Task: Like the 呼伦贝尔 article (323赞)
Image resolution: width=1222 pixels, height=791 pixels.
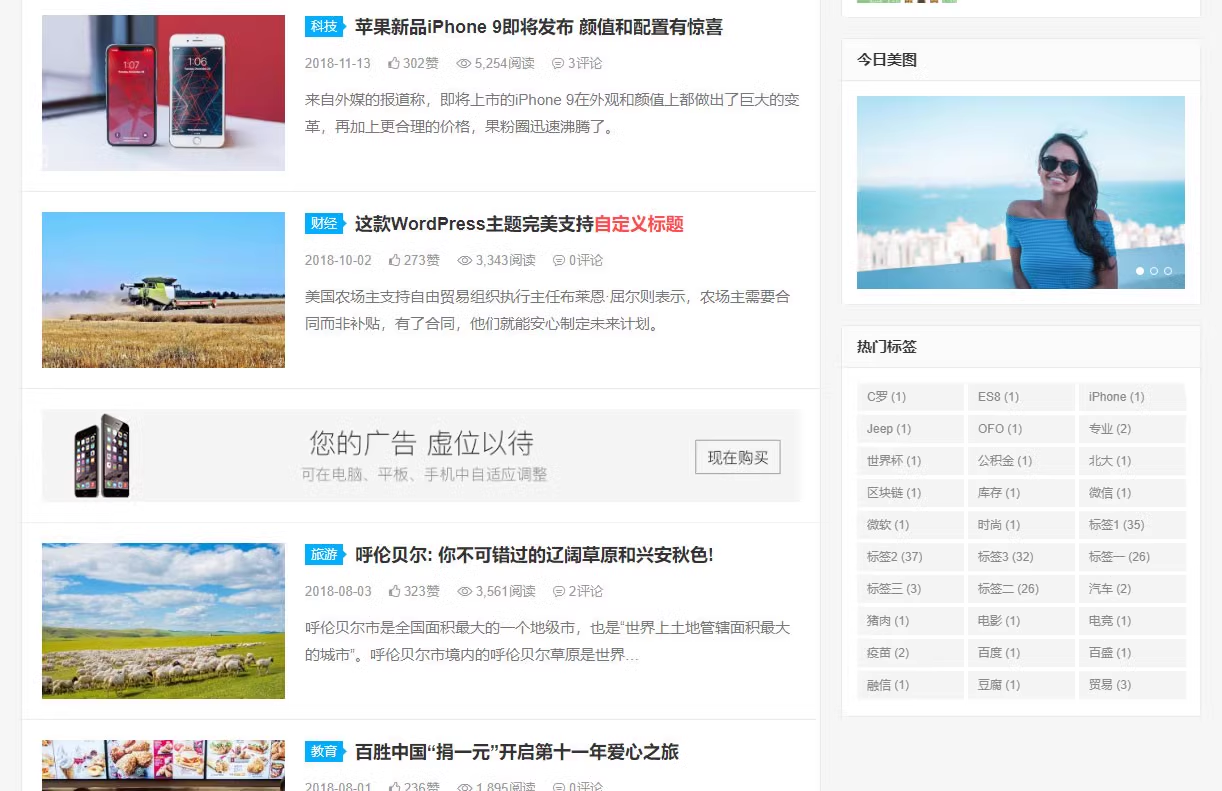Action: (x=414, y=591)
